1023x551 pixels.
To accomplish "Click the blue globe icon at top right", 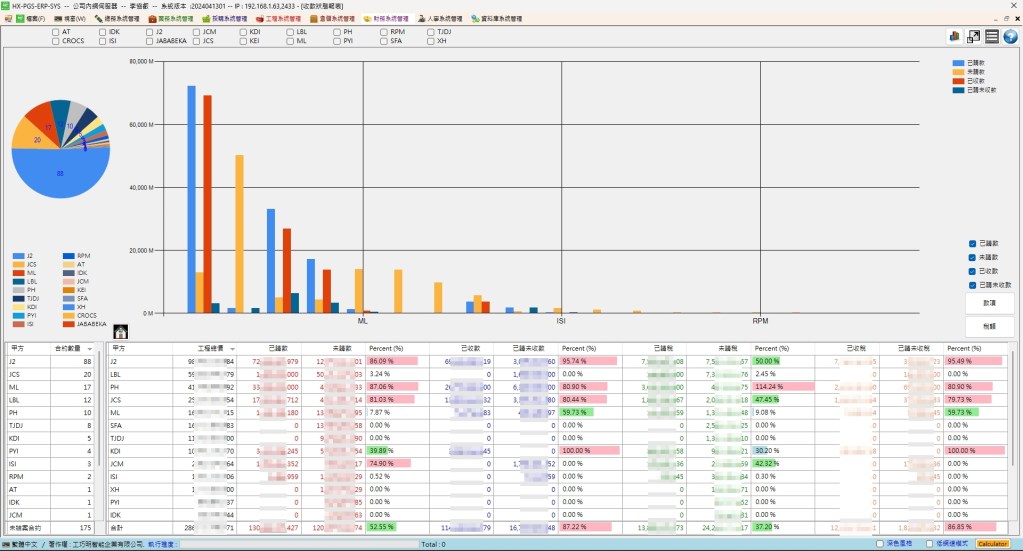I will coord(1010,37).
